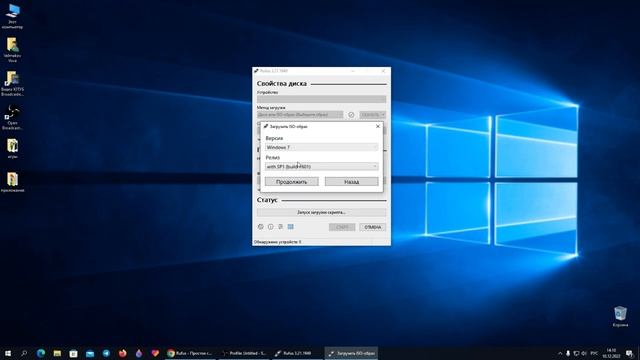This screenshot has height=360, width=640.
Task: Click the greyed СТАРТ button in Rufus
Action: 342,227
